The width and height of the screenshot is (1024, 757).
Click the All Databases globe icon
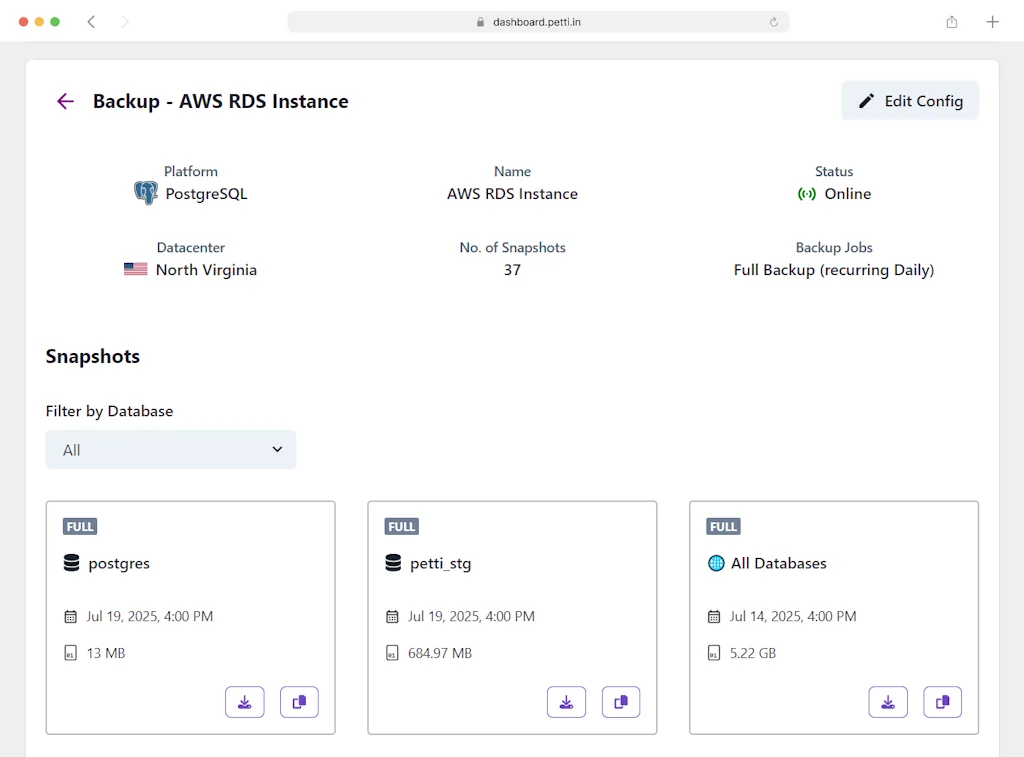716,563
